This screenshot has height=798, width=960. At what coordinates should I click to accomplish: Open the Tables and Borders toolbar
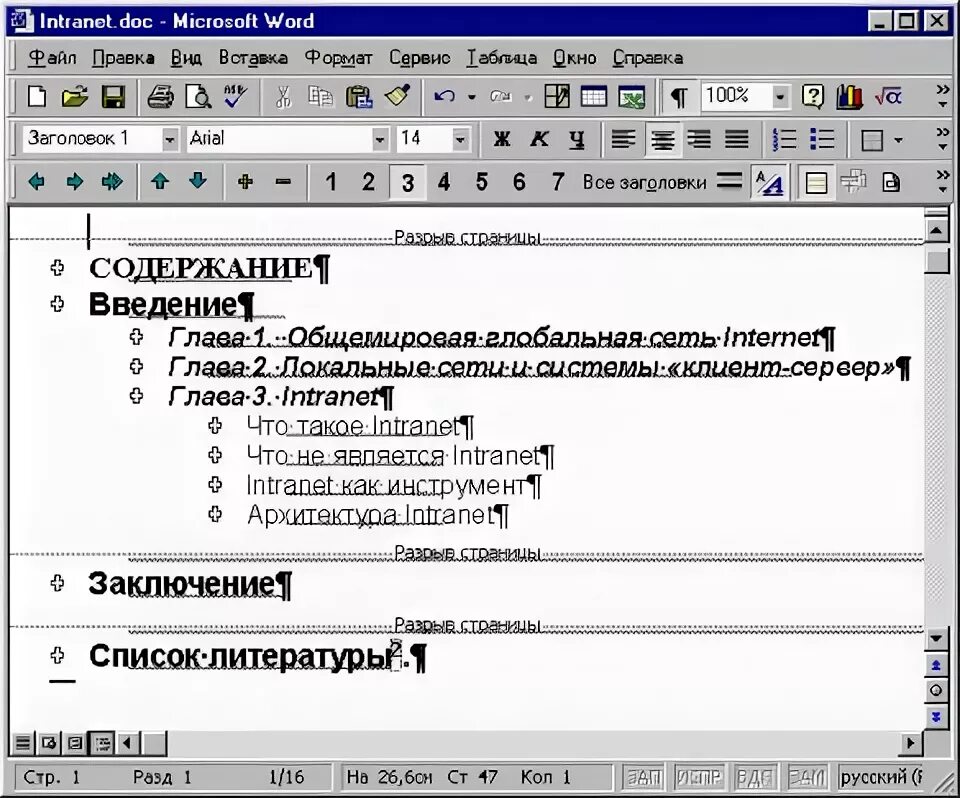click(557, 97)
